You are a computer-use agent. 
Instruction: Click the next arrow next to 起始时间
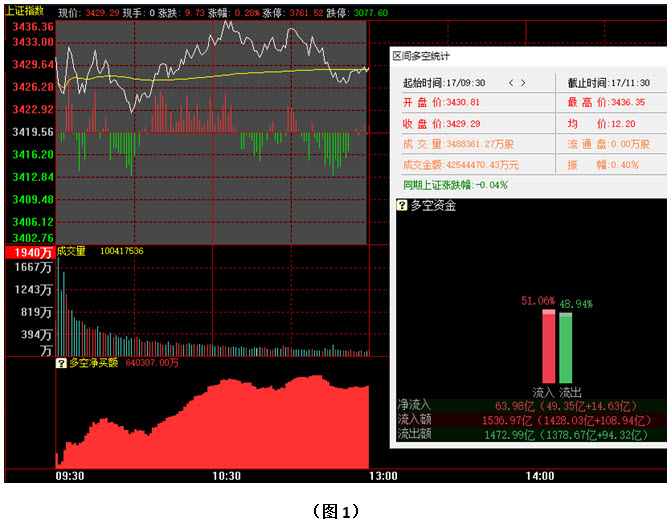click(x=523, y=83)
